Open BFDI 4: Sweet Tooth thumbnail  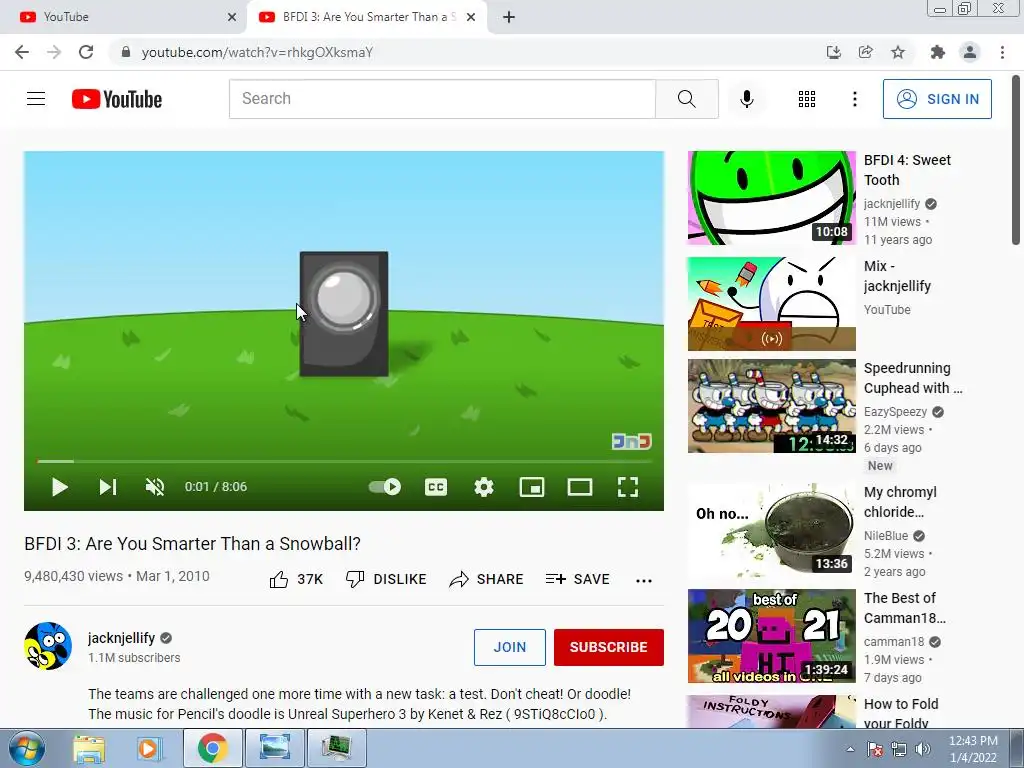(771, 198)
